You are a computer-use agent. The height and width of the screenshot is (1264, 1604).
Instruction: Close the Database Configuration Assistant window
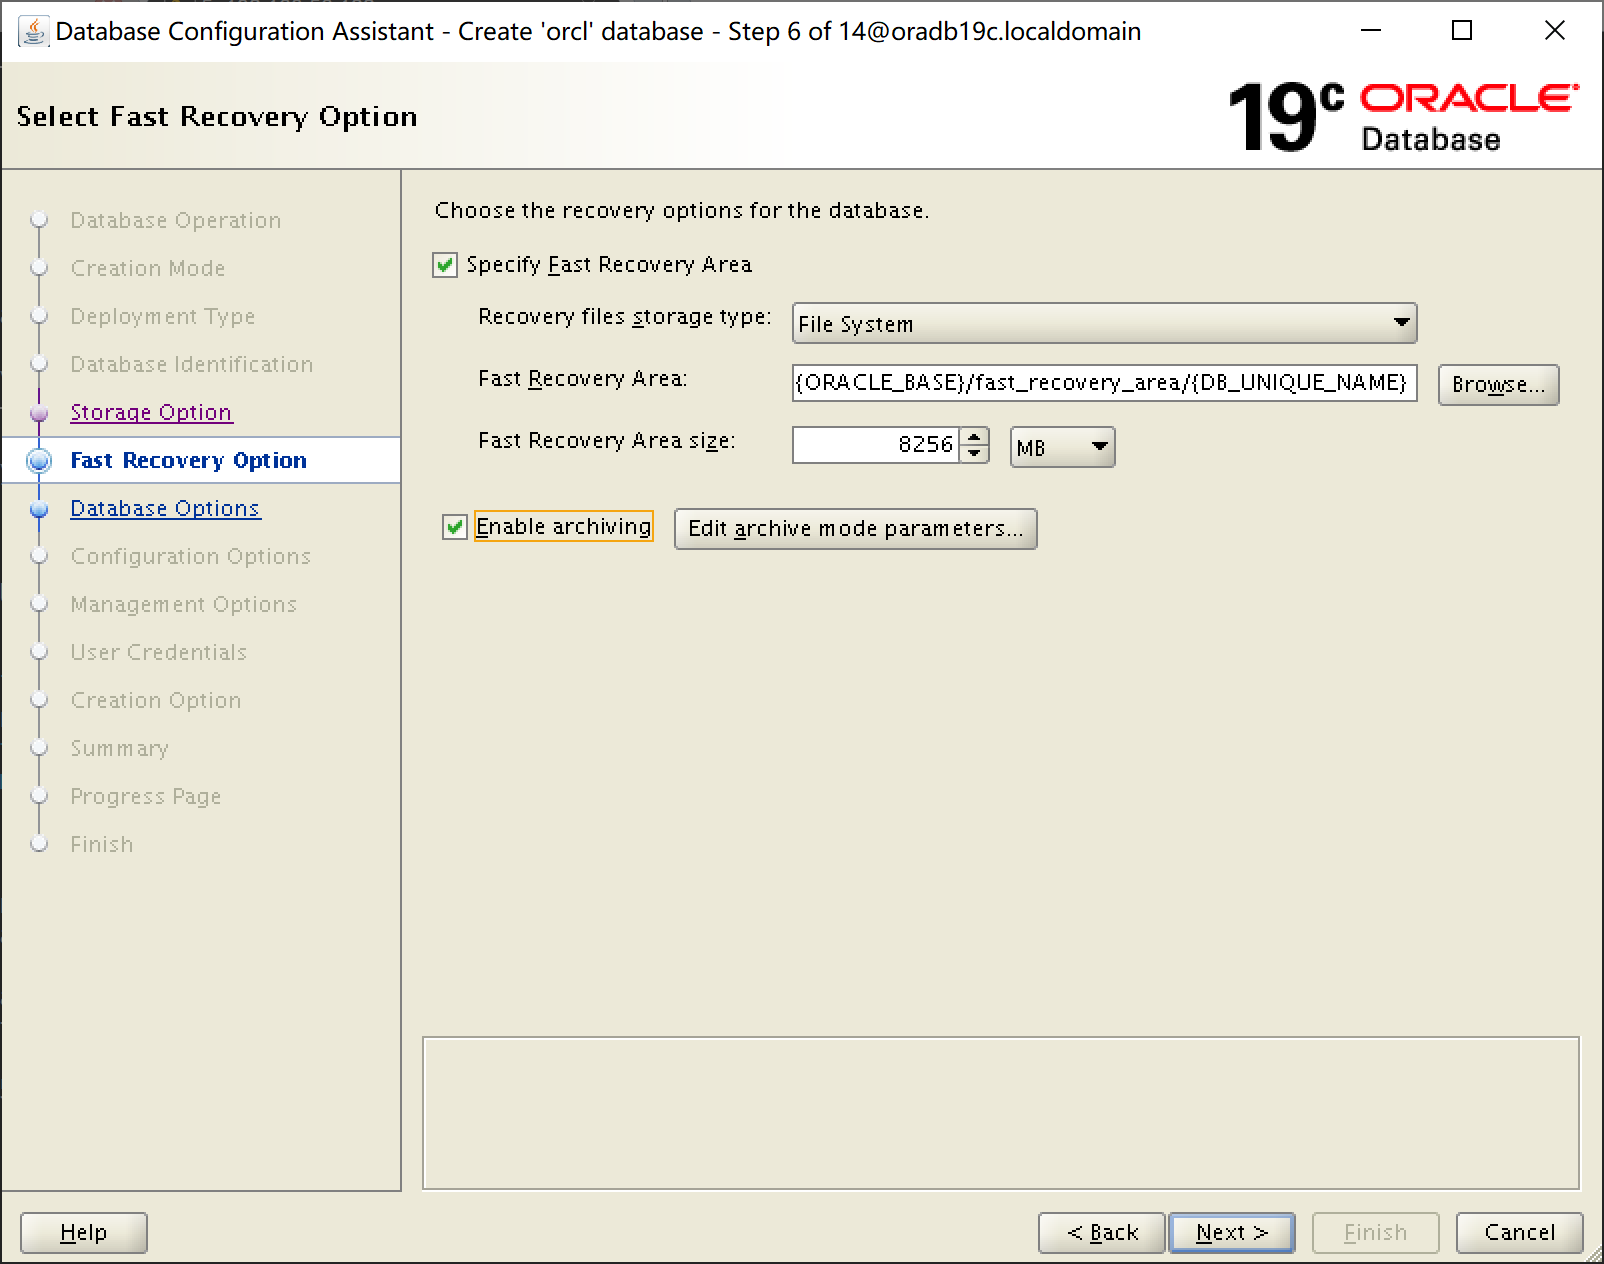click(1555, 31)
